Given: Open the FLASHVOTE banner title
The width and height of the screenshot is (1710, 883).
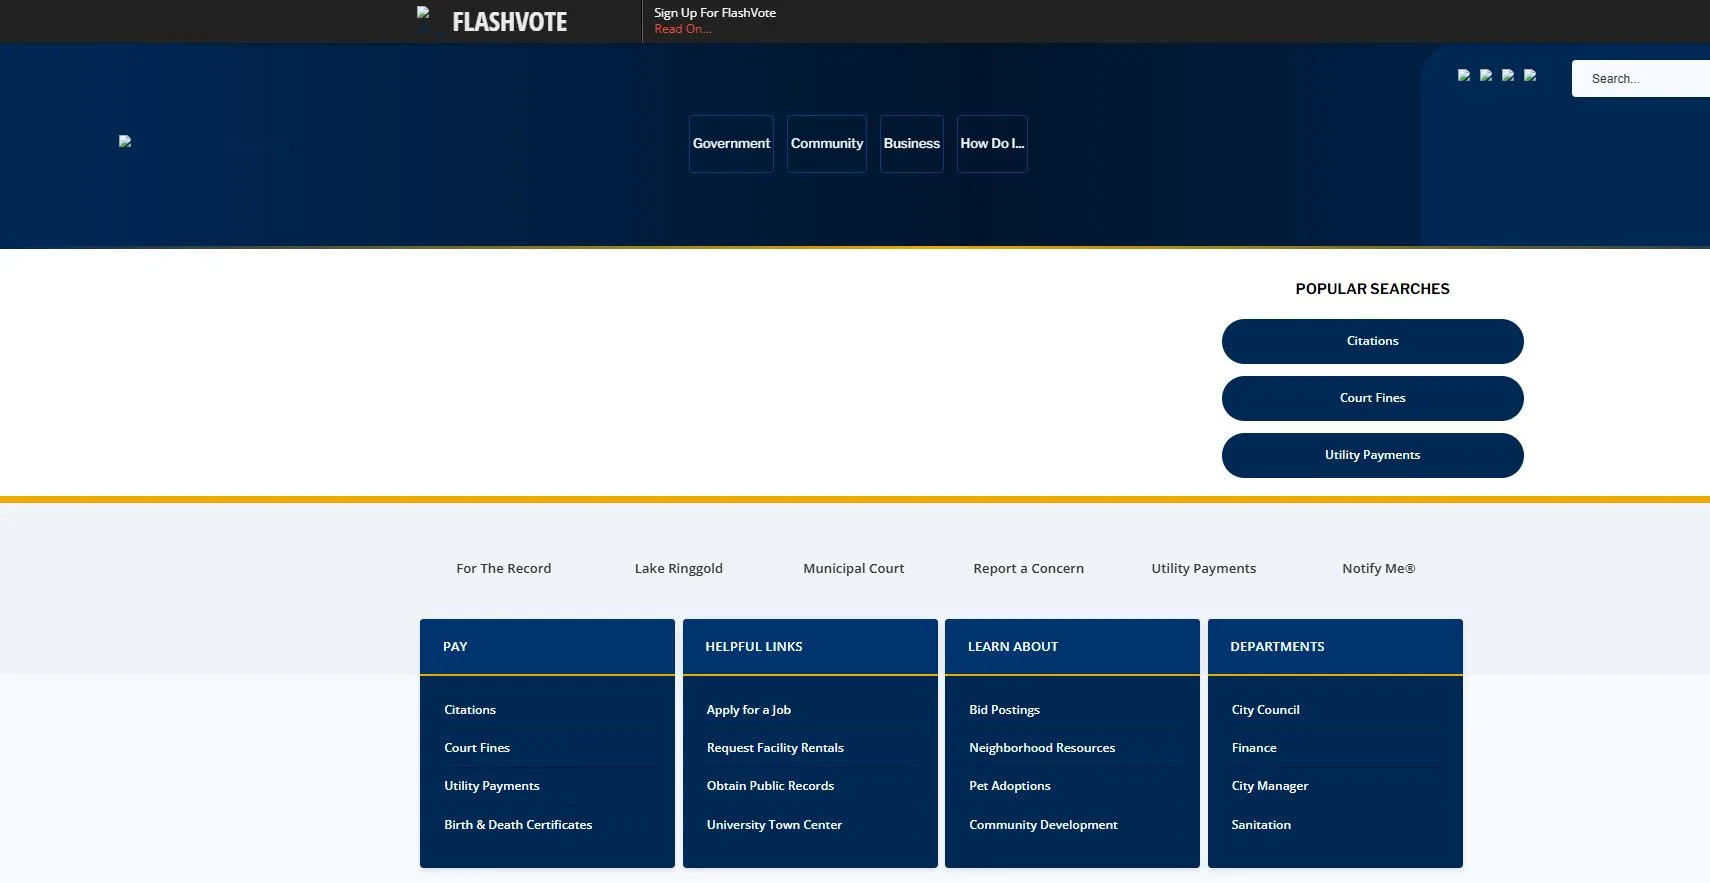Looking at the screenshot, I should (x=509, y=22).
